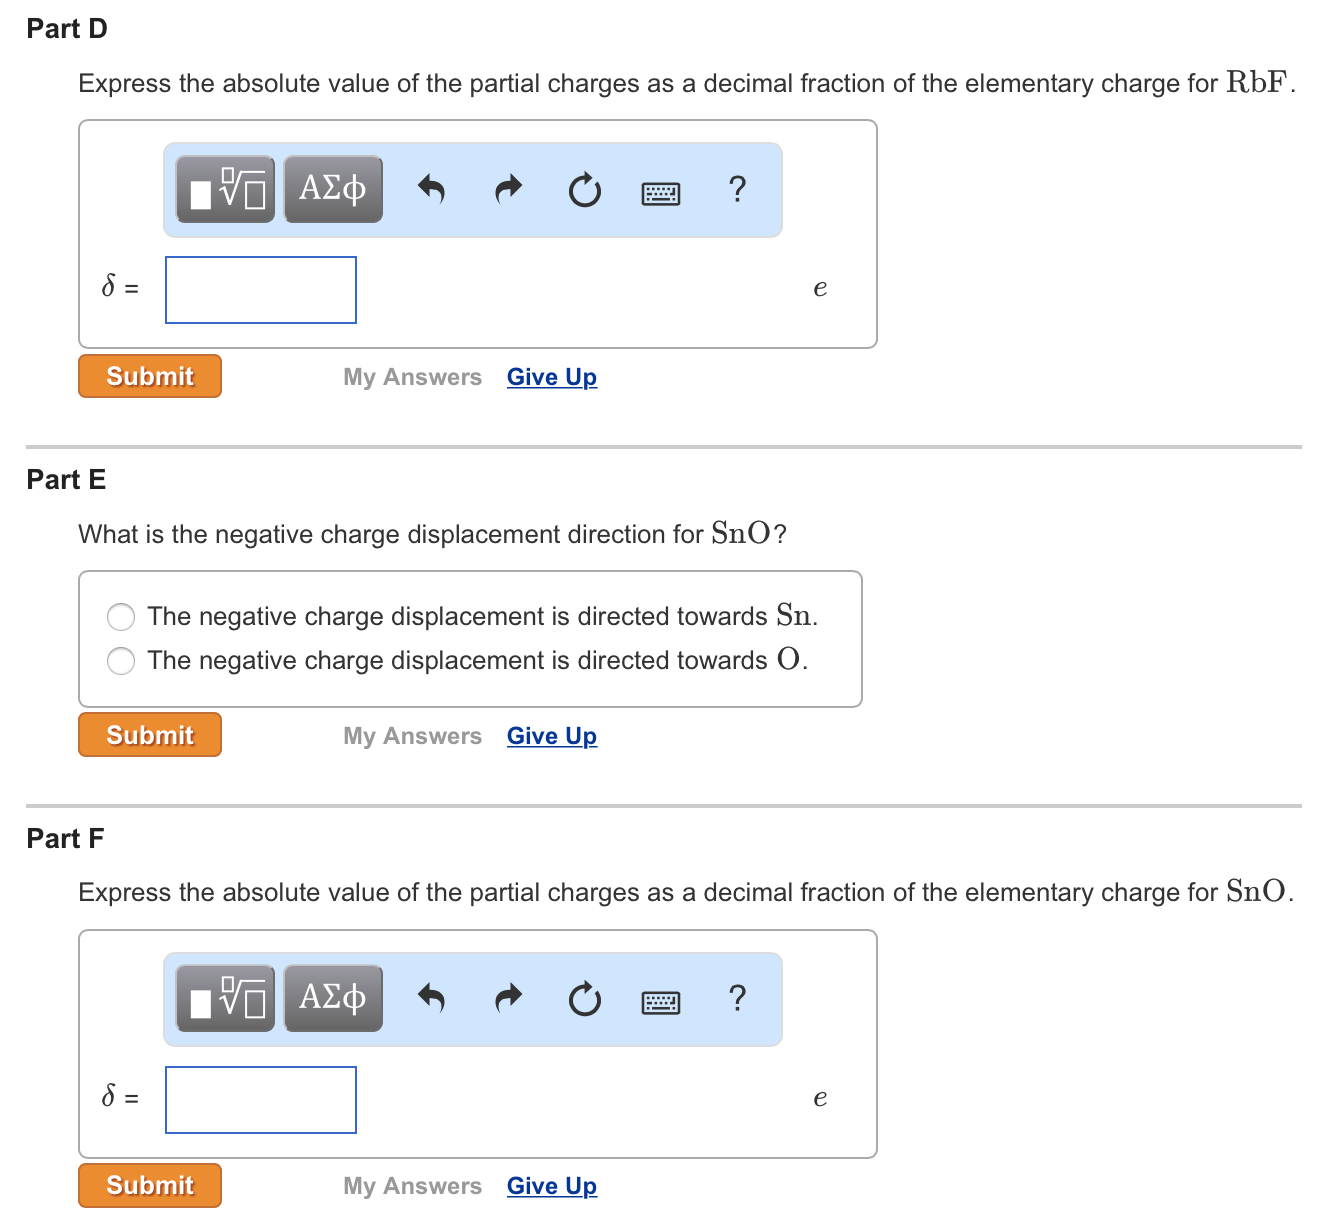The image size is (1318, 1232).
Task: Open the math template palette in Part F
Action: coord(224,997)
